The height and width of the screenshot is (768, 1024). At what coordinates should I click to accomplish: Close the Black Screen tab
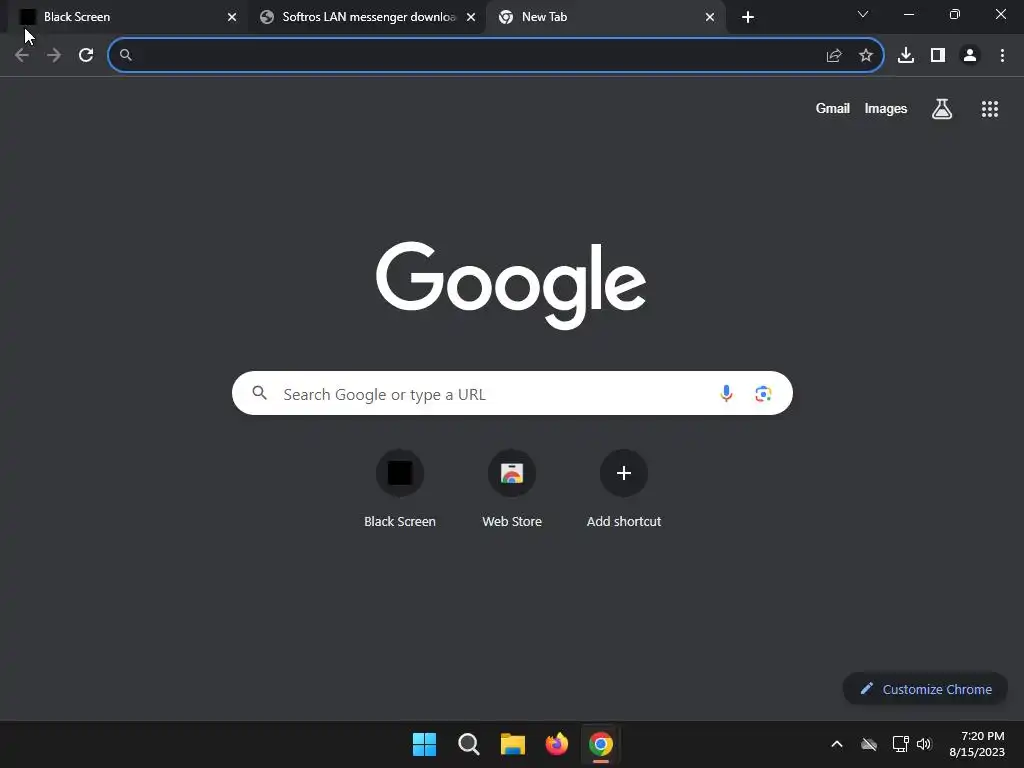(232, 17)
